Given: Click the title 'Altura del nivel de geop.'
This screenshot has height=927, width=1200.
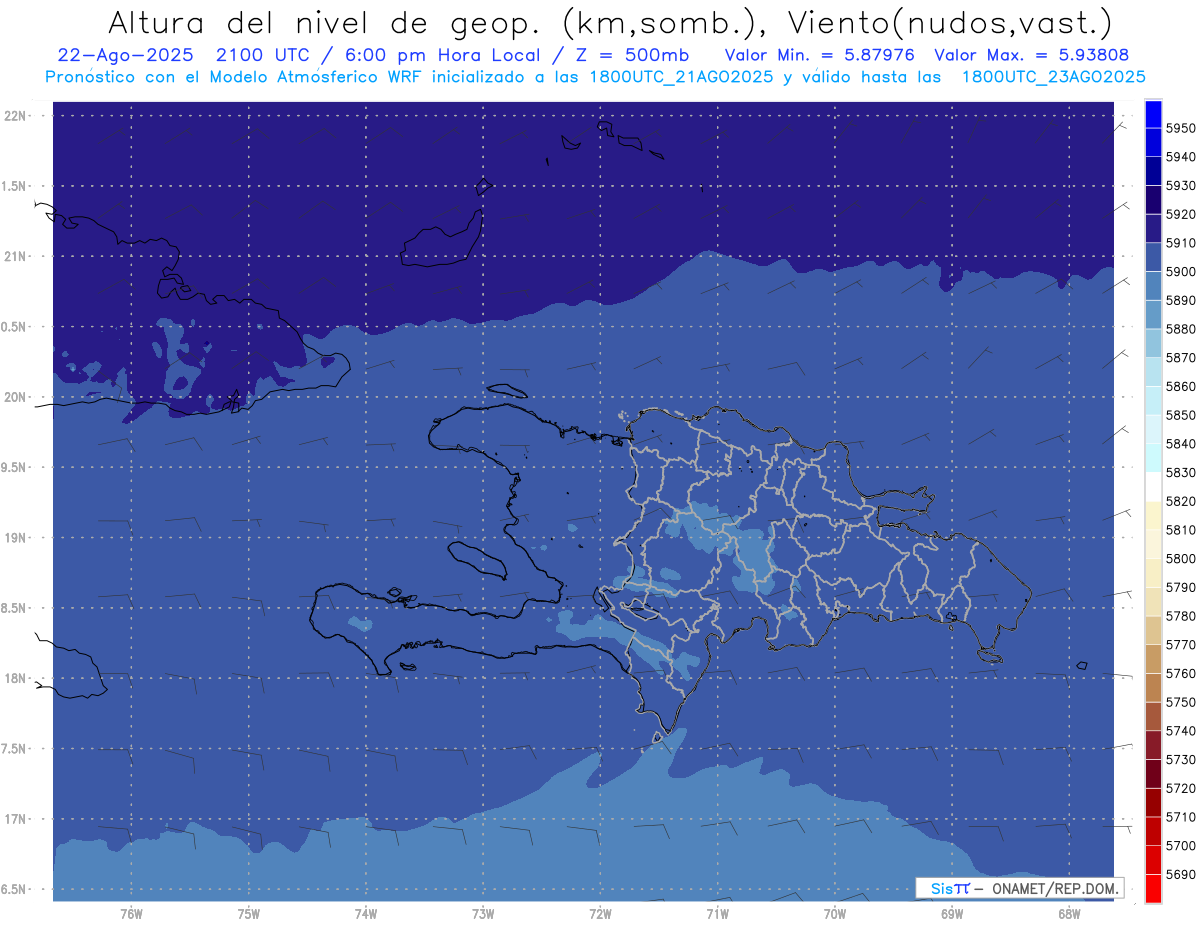Looking at the screenshot, I should 324,22.
